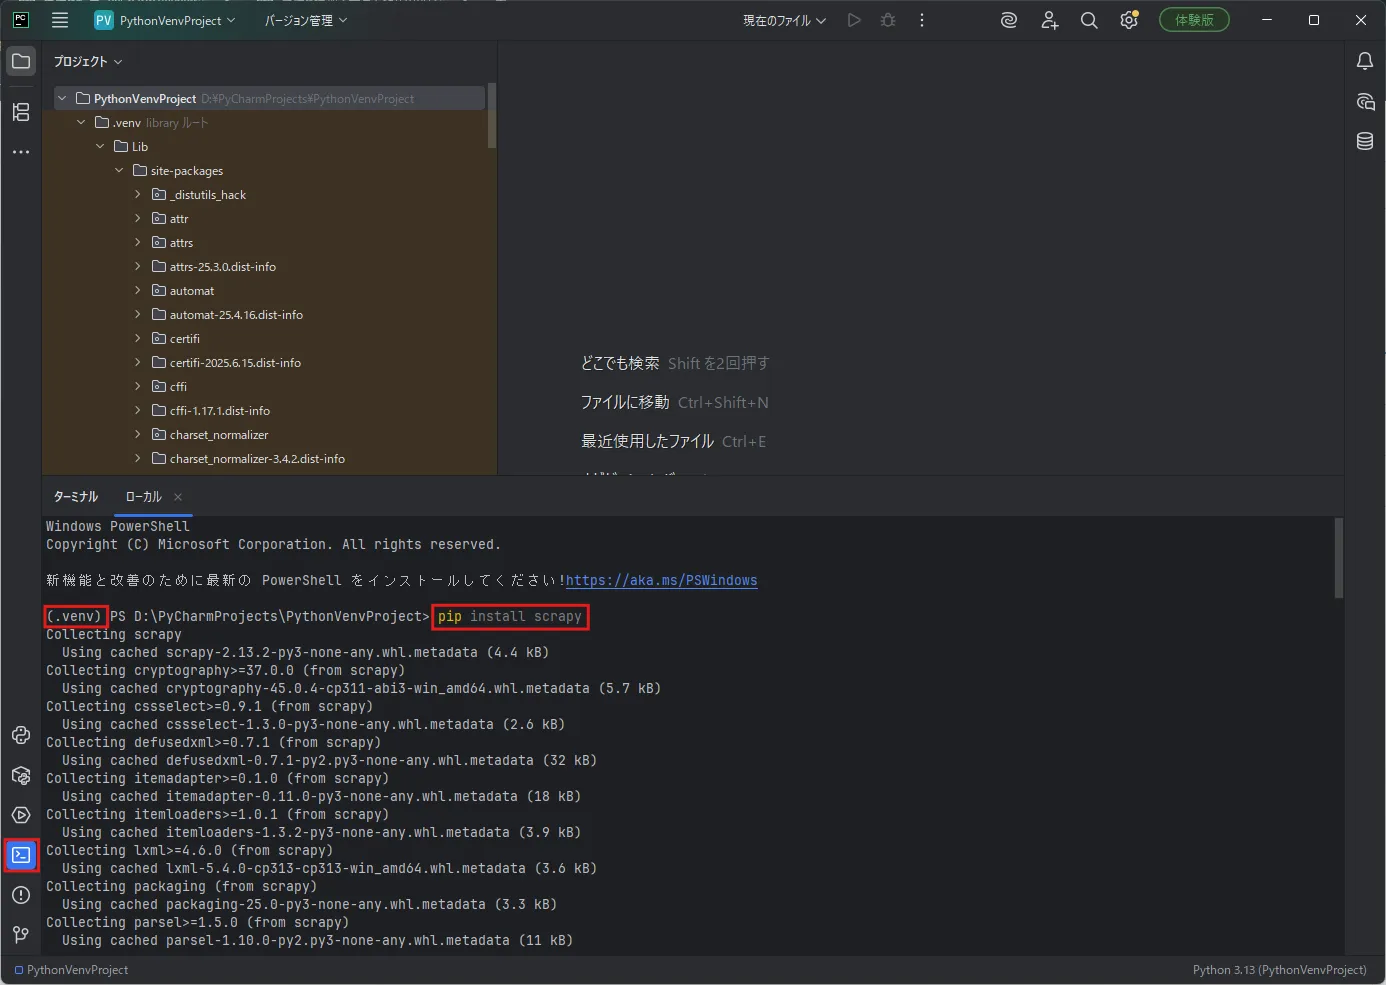Click the terminal vertical scrollbar
The width and height of the screenshot is (1386, 985).
tap(1339, 558)
